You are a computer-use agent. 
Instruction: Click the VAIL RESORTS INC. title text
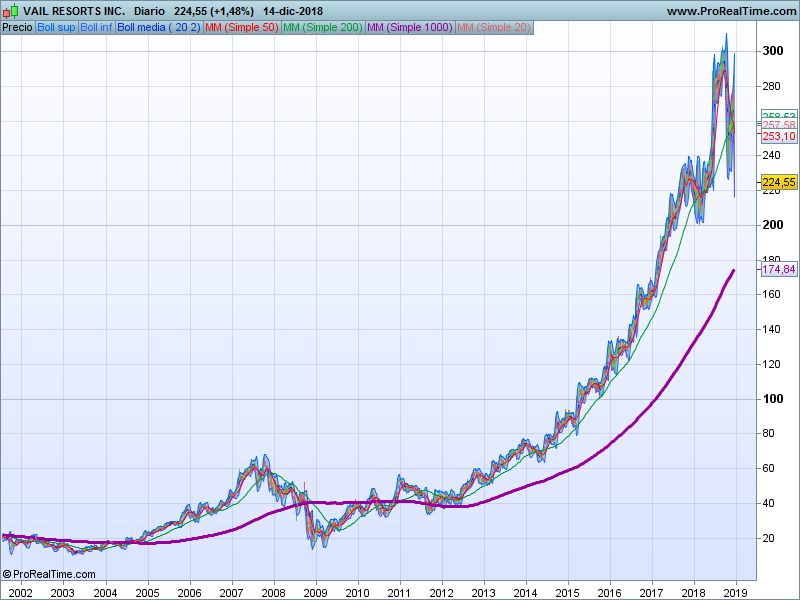(74, 11)
